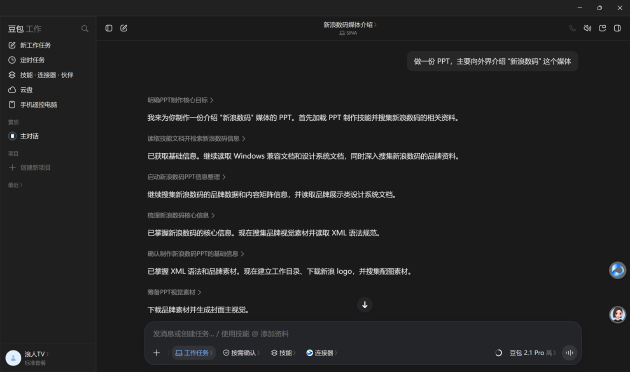Expand the 筹备PPT视觉素材 step
The width and height of the screenshot is (630, 372).
[174, 292]
